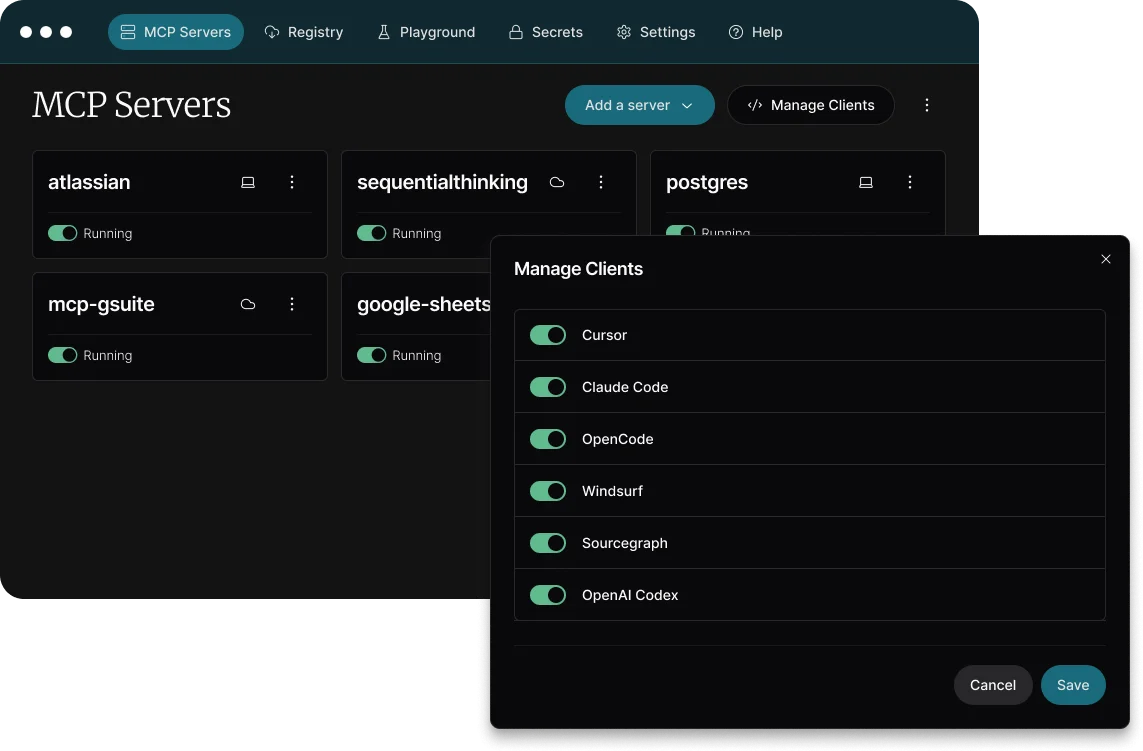Image resolution: width=1143 pixels, height=751 pixels.
Task: Click the cloud icon on sequentialthinking card
Action: tap(557, 182)
